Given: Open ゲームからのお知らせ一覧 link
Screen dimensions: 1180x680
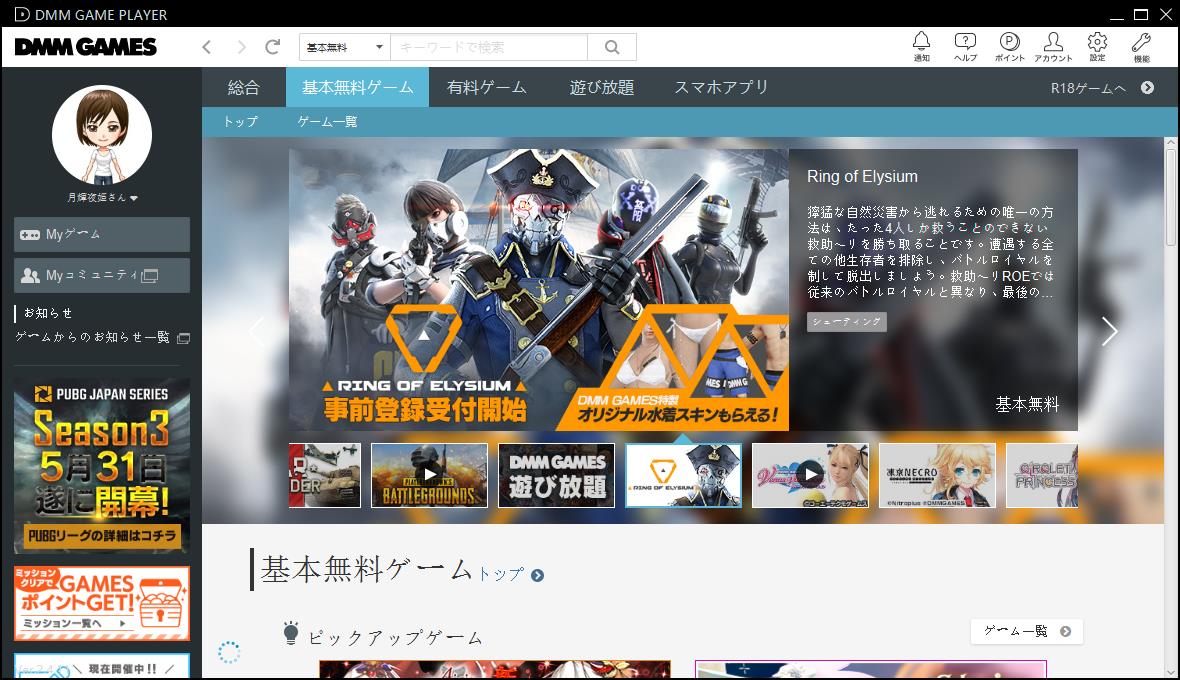Looking at the screenshot, I should click(x=93, y=338).
